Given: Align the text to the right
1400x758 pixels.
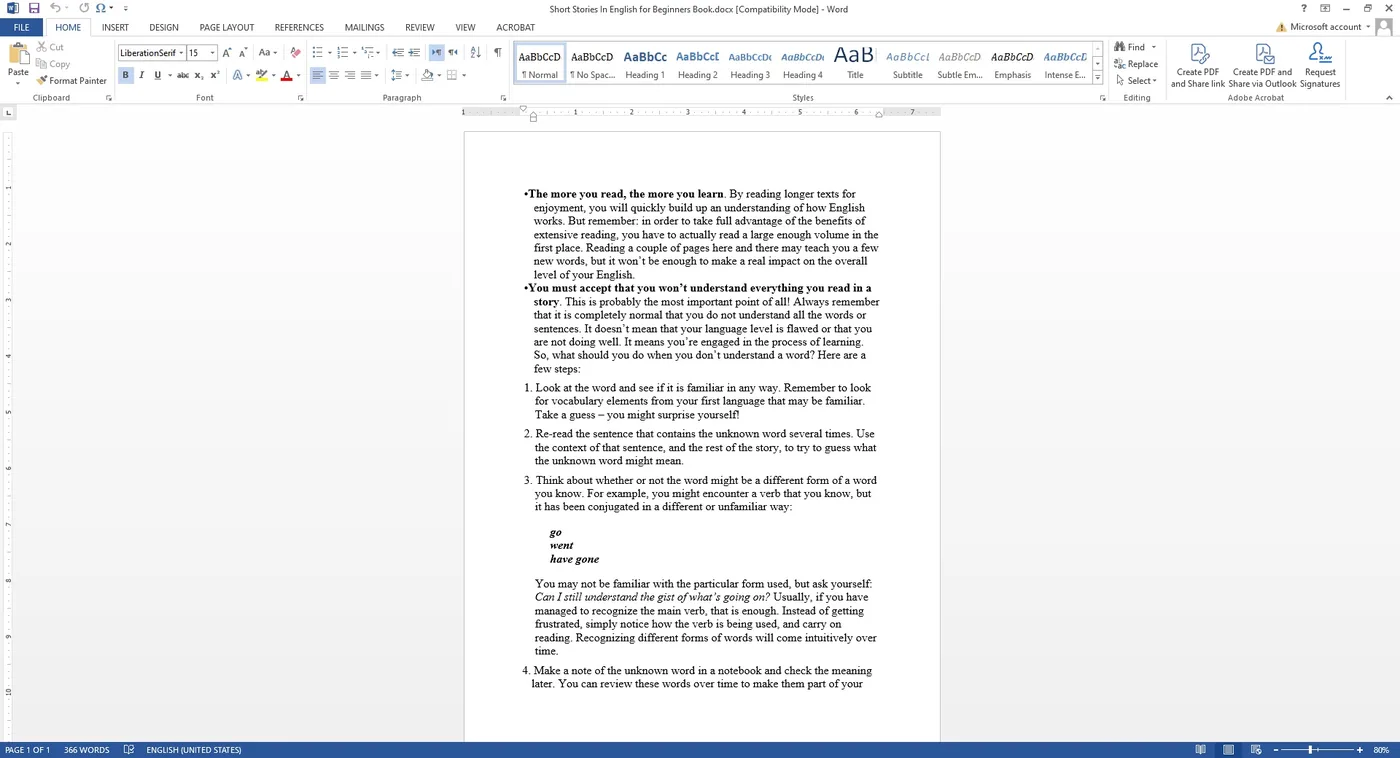Looking at the screenshot, I should click(350, 75).
